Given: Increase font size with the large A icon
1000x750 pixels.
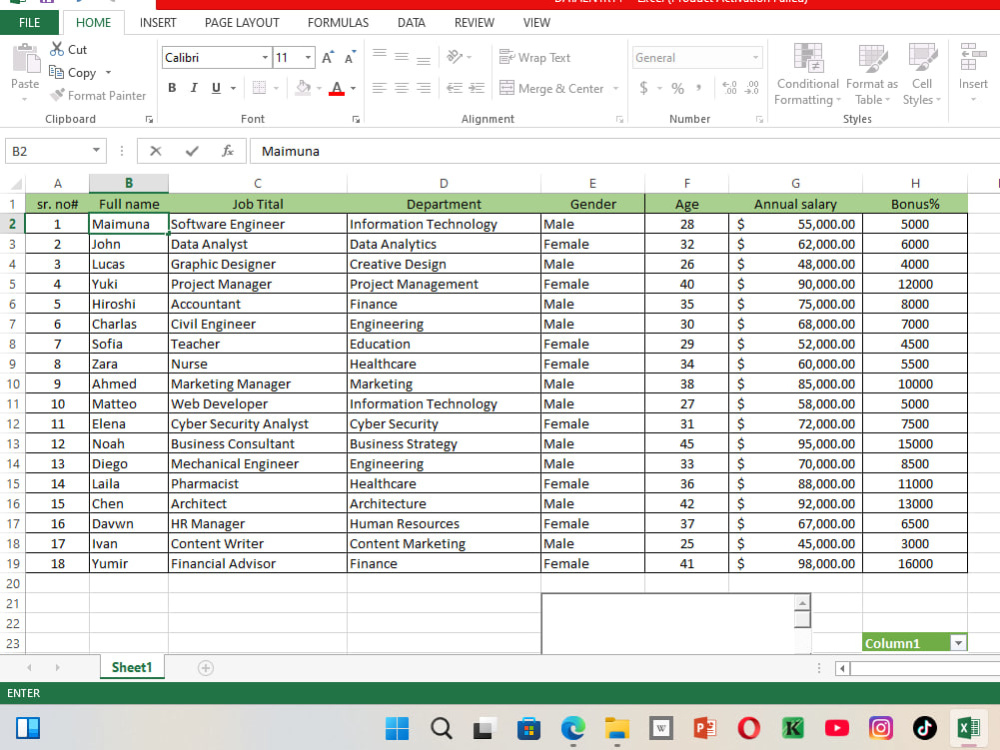Looking at the screenshot, I should click(x=327, y=57).
